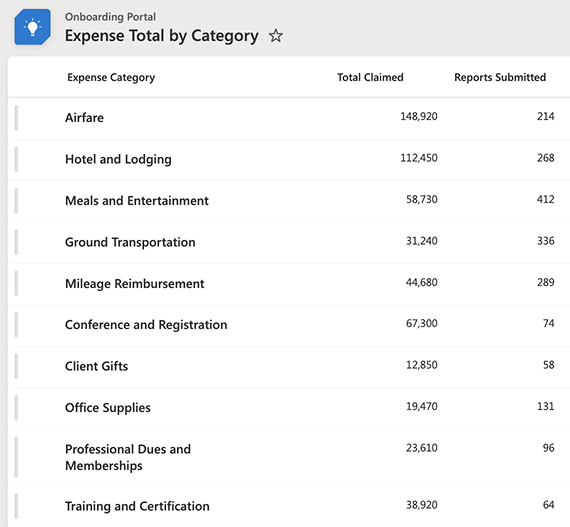Select Professional Dues and Memberships category
This screenshot has height=527, width=570.
pyautogui.click(x=128, y=457)
